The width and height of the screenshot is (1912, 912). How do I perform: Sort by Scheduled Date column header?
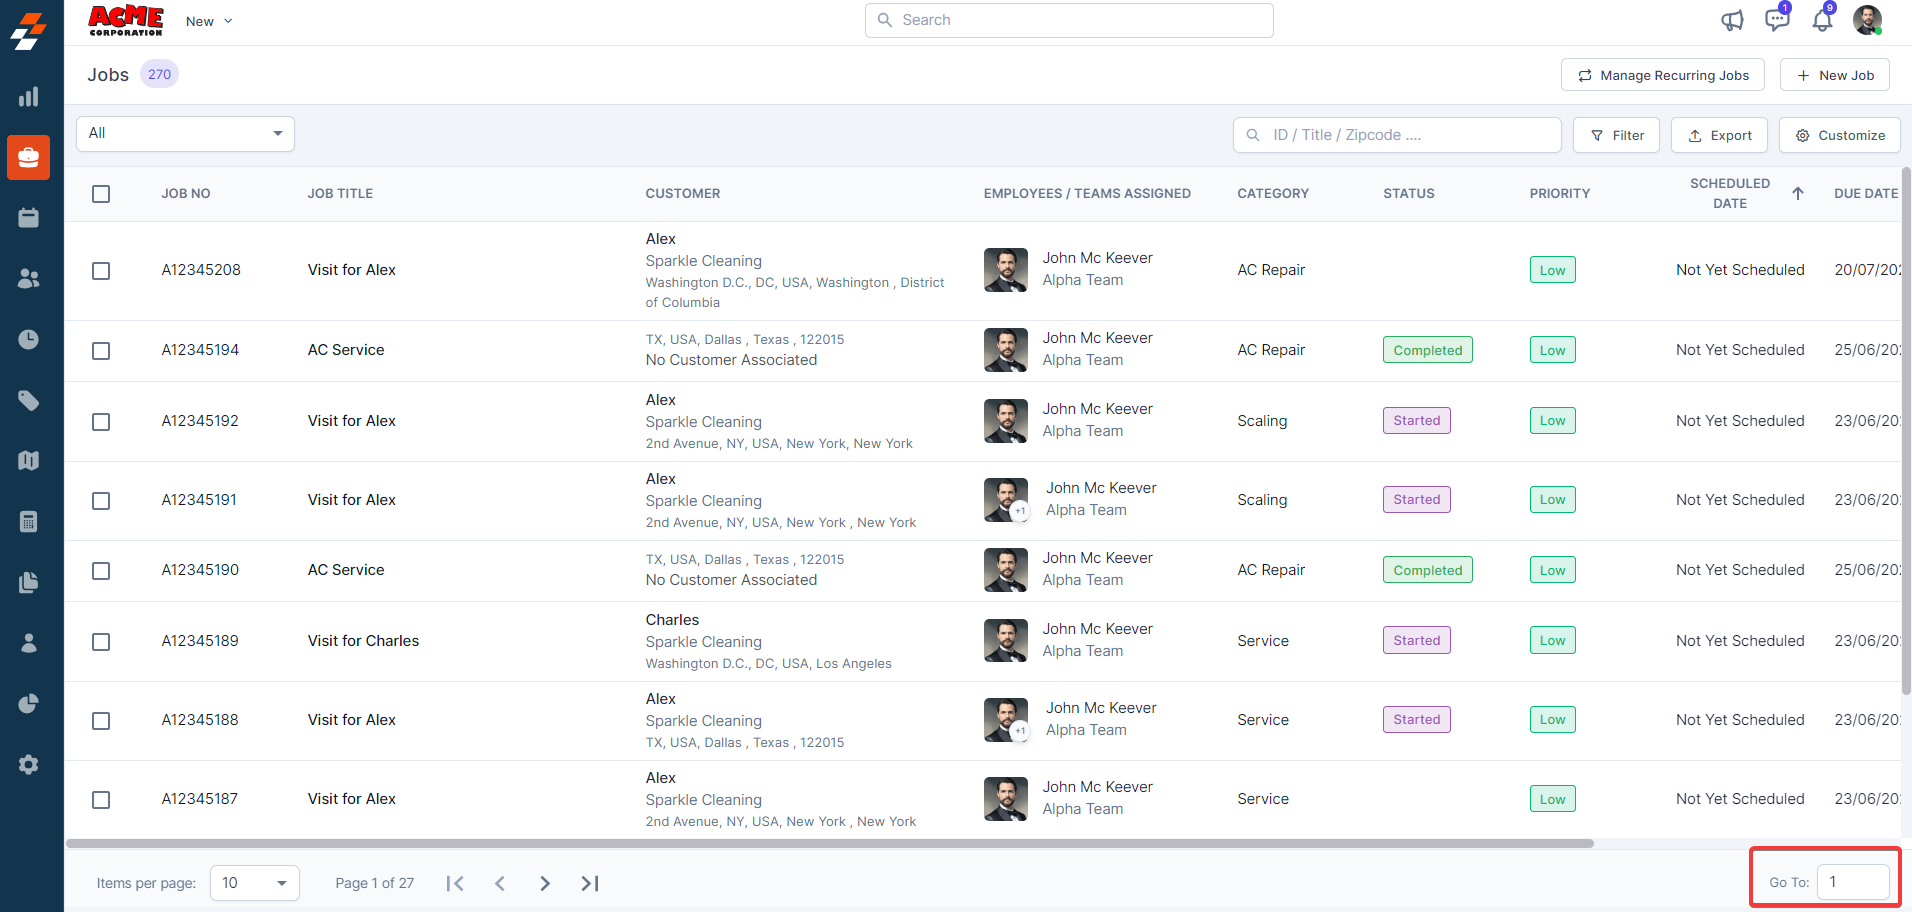tap(1730, 193)
